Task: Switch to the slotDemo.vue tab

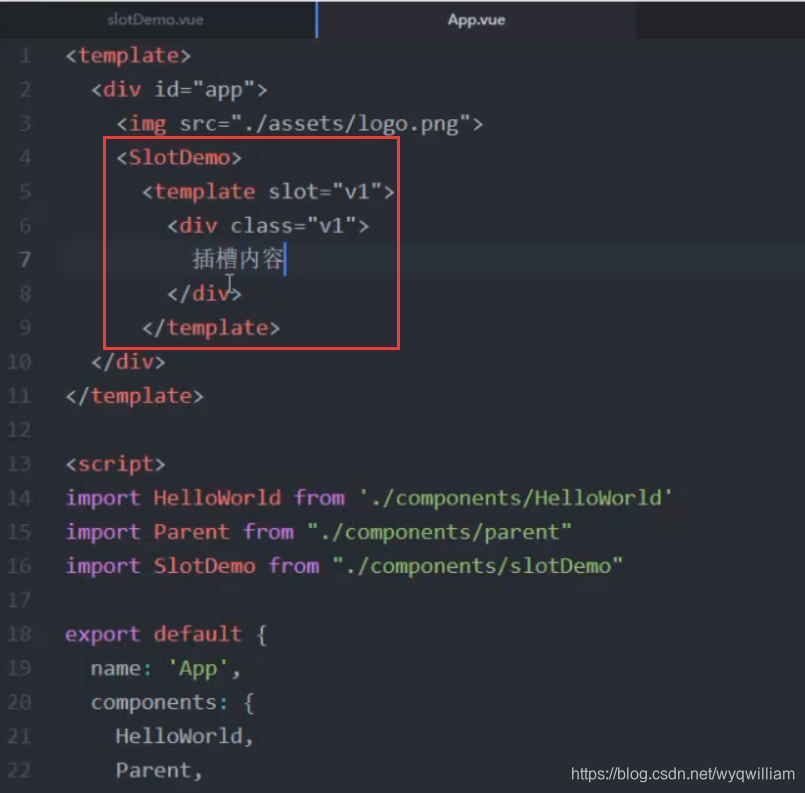Action: 155,20
